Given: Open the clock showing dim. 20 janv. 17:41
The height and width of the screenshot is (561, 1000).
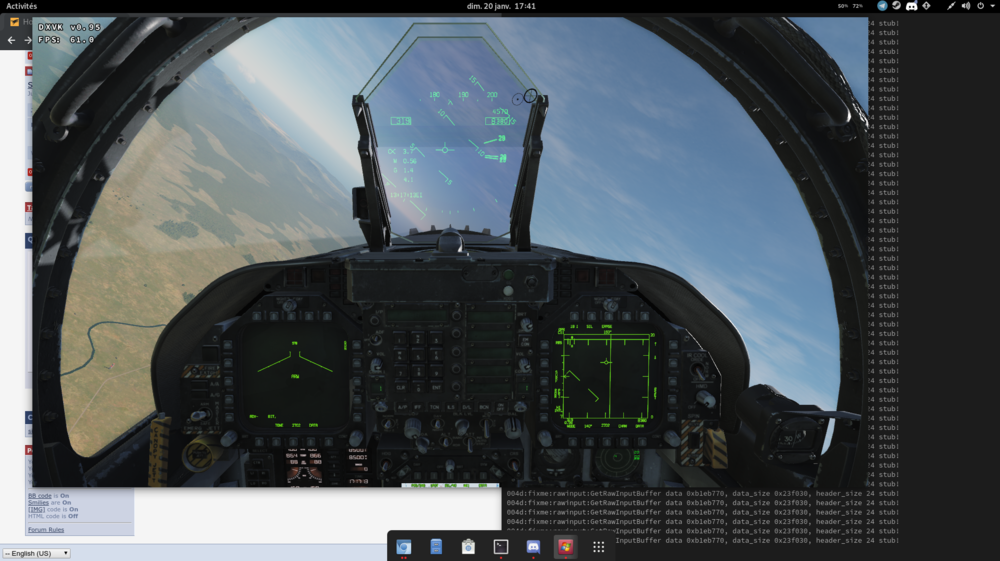Looking at the screenshot, I should 501,6.
